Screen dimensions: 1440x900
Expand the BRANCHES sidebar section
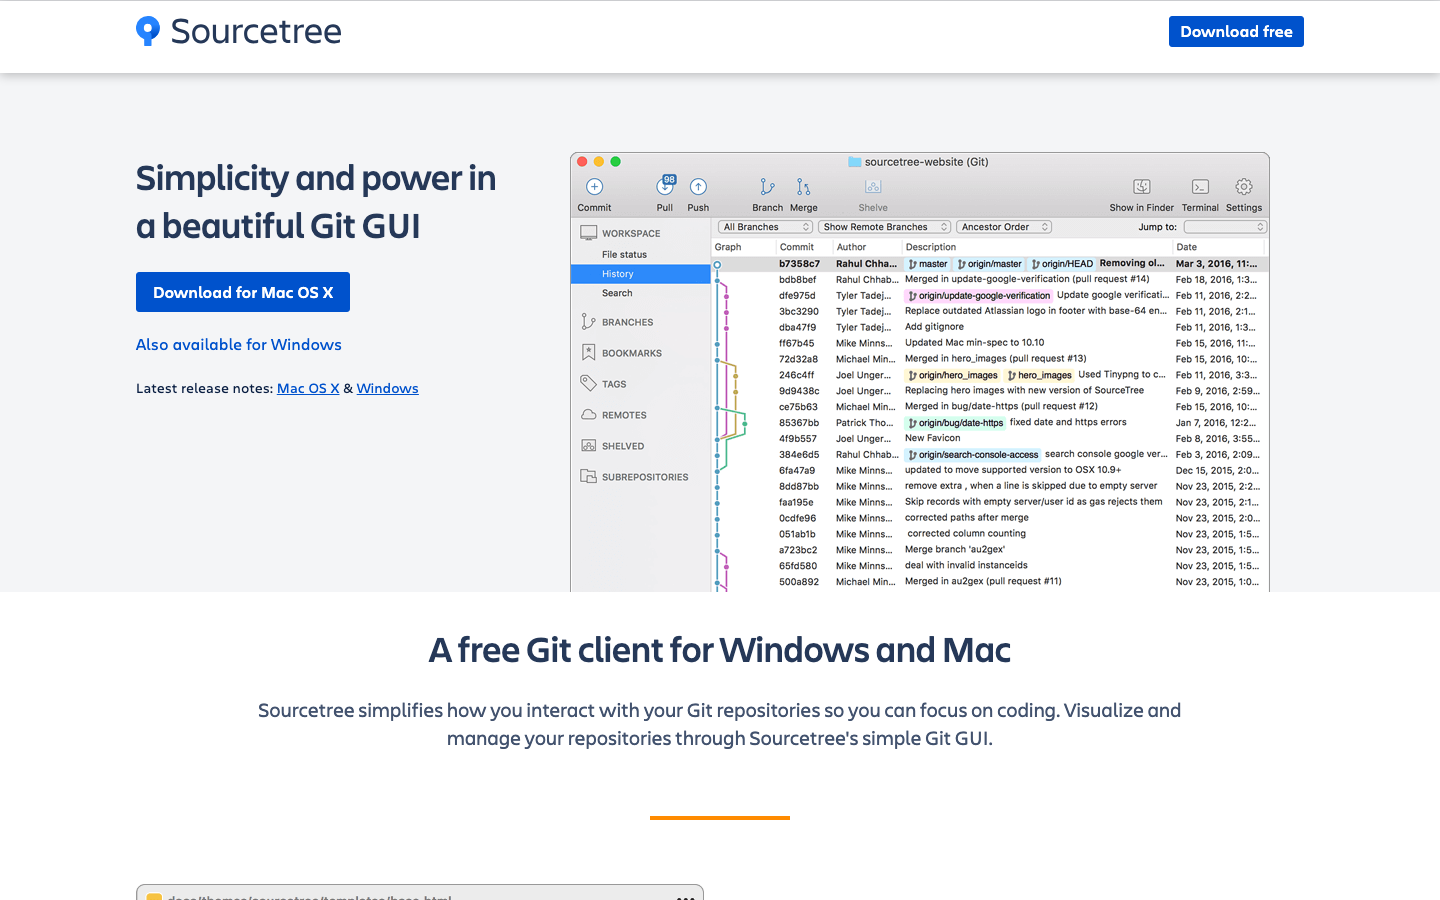click(x=627, y=322)
